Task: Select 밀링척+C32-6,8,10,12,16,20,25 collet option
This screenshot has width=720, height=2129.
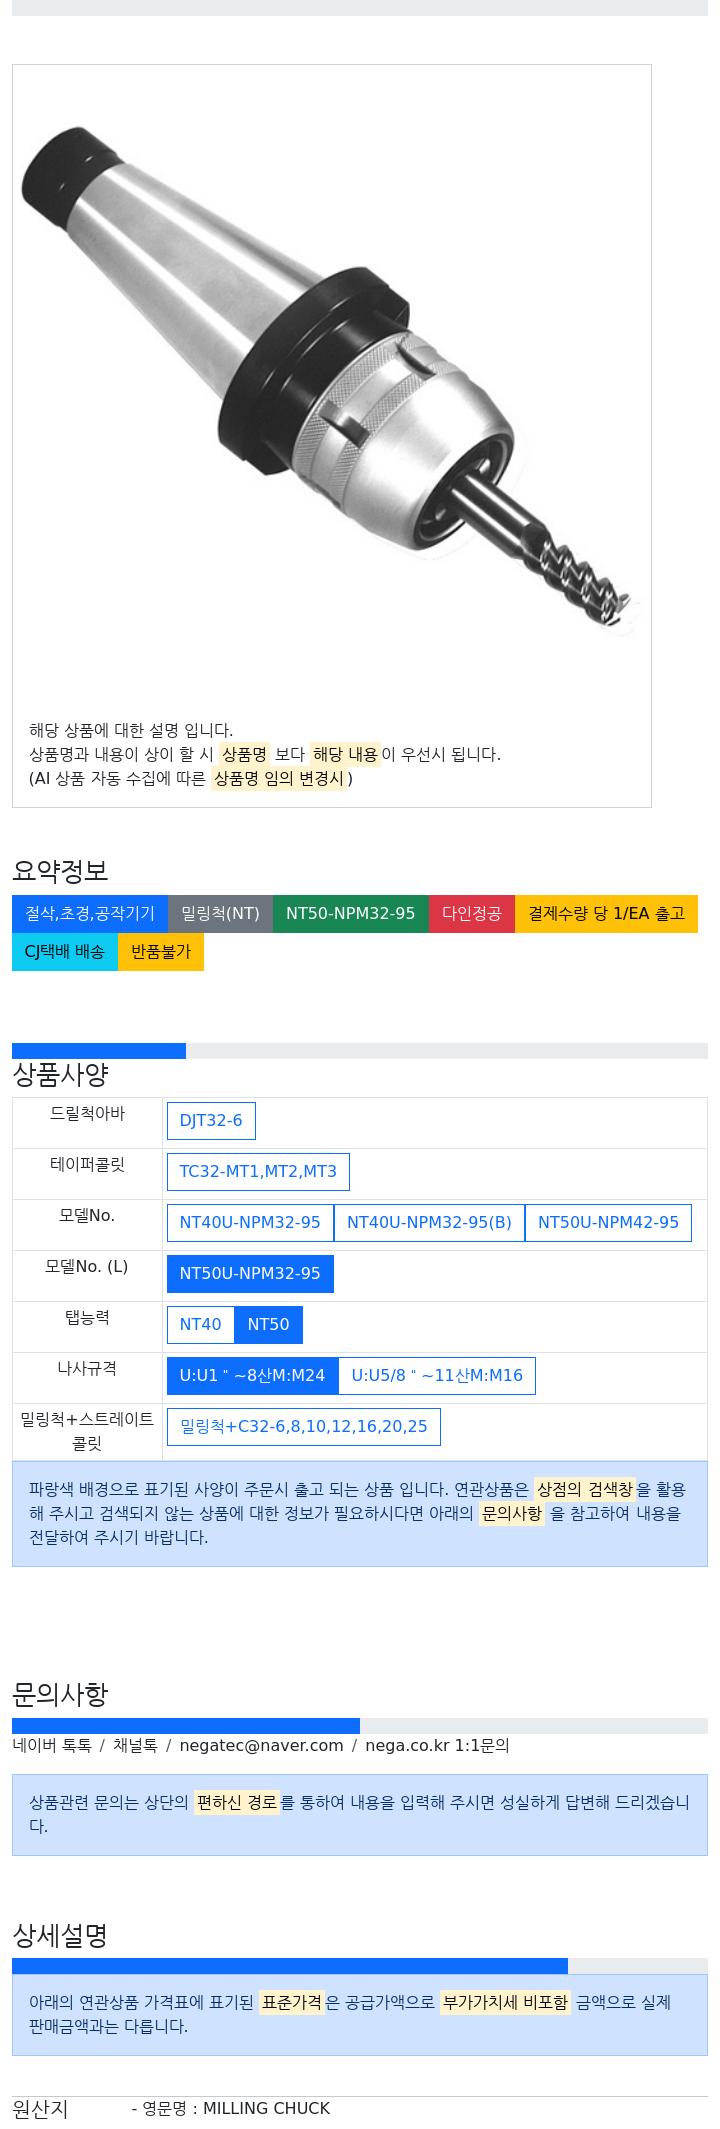Action: (x=303, y=1427)
